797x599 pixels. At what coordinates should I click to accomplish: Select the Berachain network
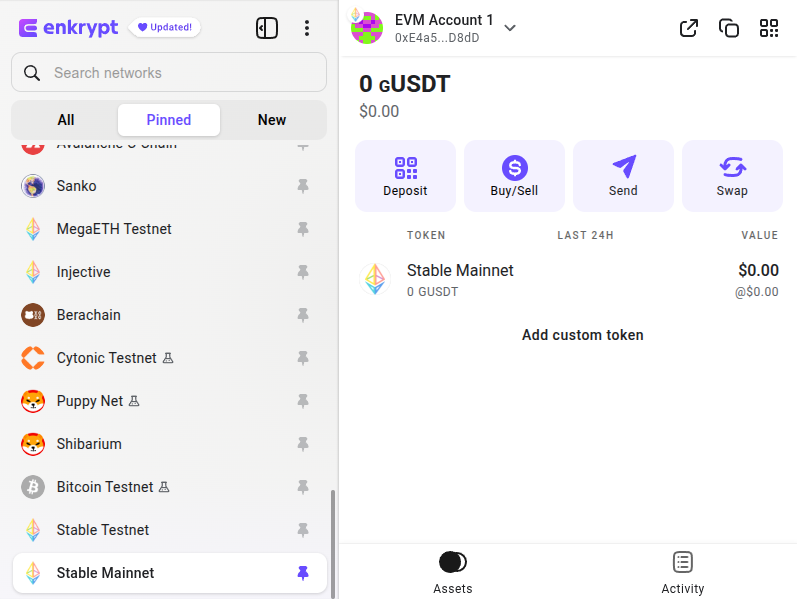169,315
